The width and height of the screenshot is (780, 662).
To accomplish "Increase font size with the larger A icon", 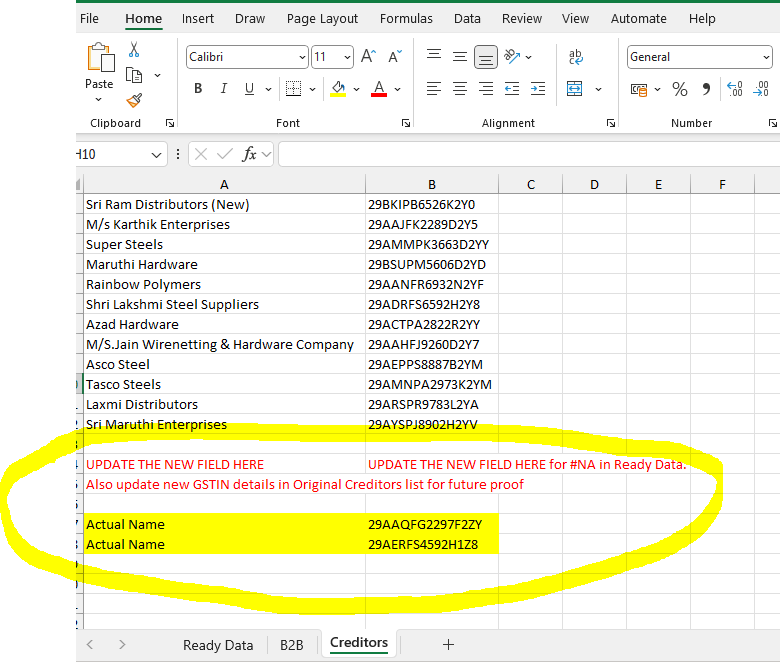I will coord(368,57).
